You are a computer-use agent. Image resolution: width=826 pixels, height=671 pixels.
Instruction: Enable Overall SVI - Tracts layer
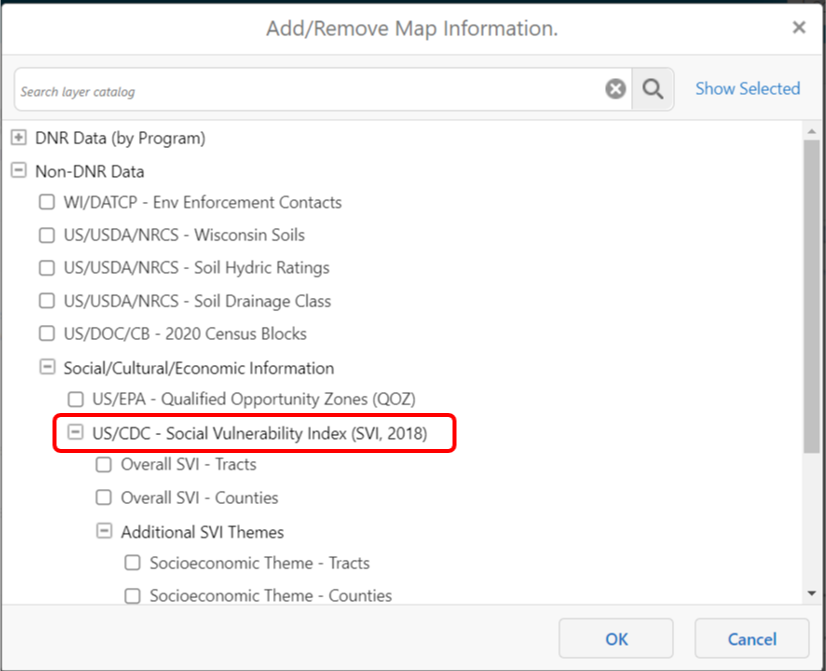coord(104,465)
